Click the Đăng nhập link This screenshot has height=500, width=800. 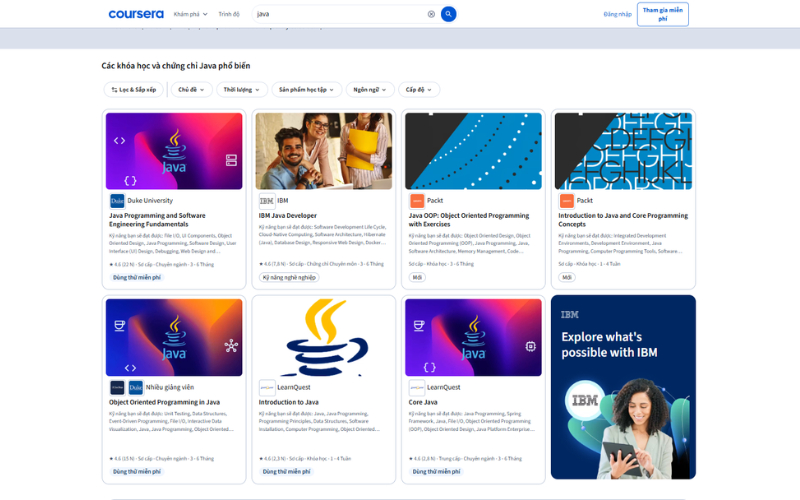(x=617, y=14)
